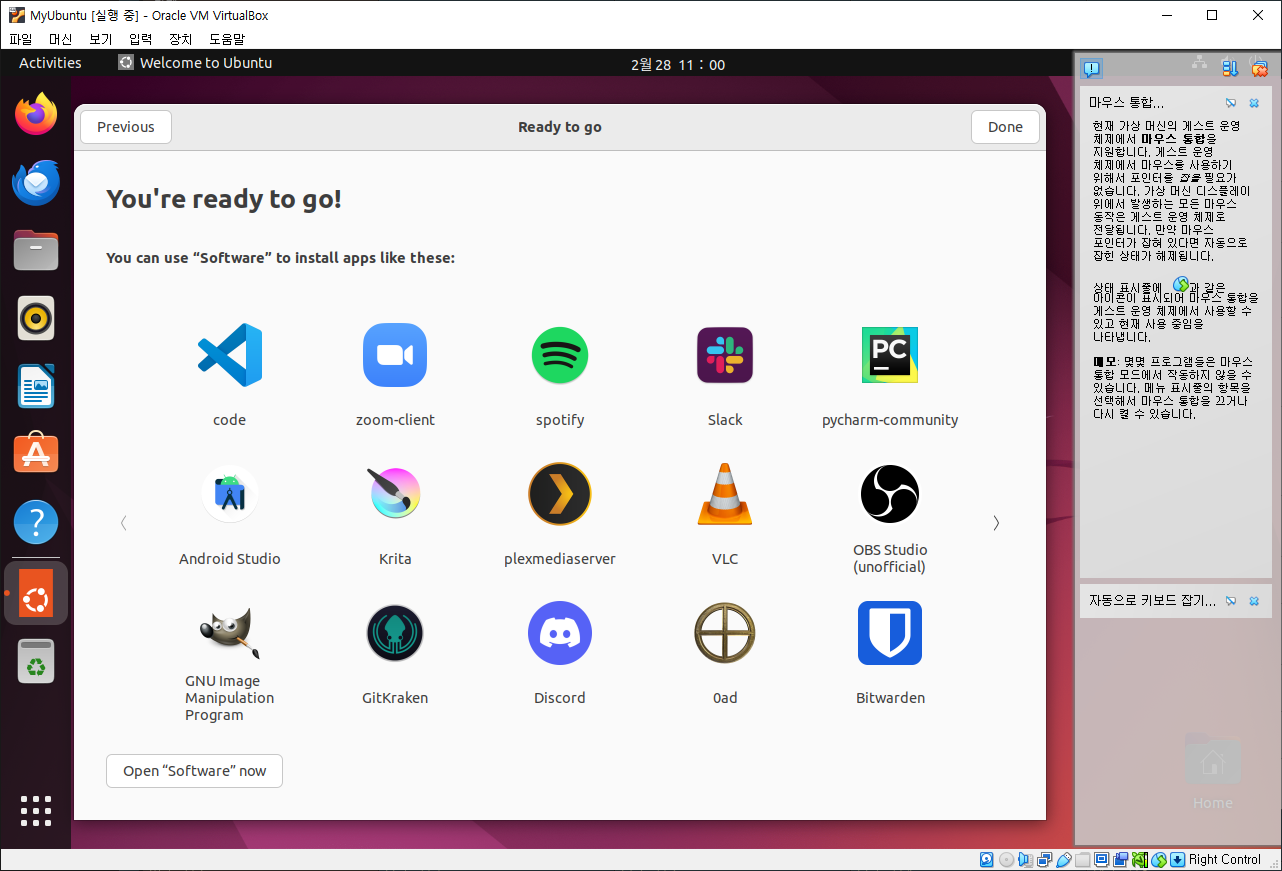Click the VLC traffic cone icon
Screen dimensions: 1282x871
(725, 494)
